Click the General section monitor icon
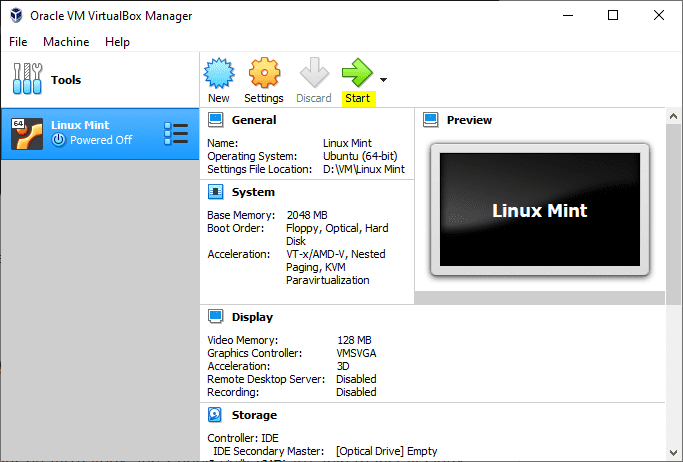The width and height of the screenshot is (683, 462). click(x=215, y=120)
